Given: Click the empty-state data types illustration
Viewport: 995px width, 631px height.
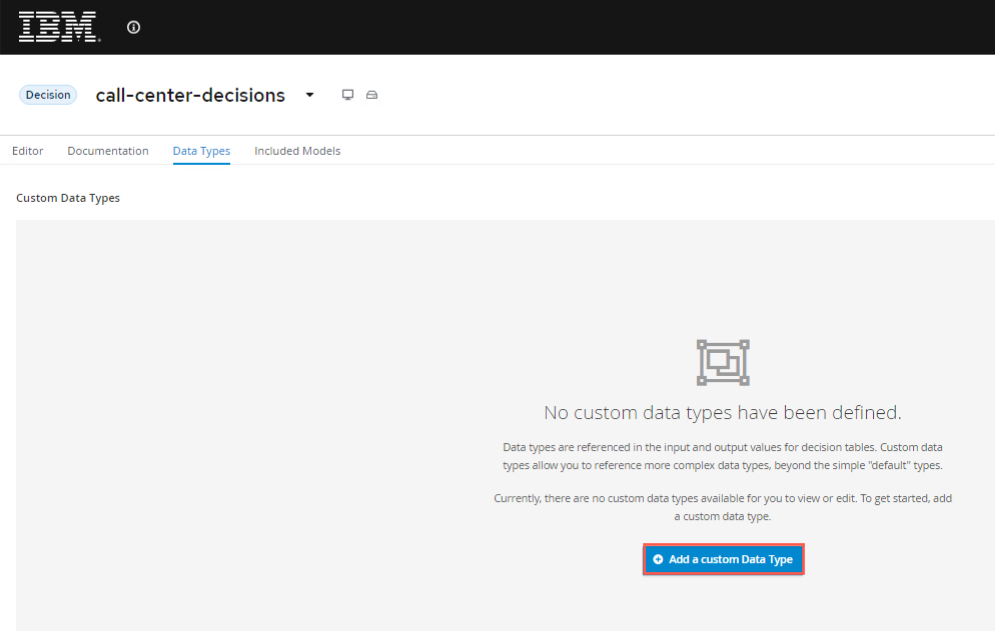Looking at the screenshot, I should [x=723, y=362].
